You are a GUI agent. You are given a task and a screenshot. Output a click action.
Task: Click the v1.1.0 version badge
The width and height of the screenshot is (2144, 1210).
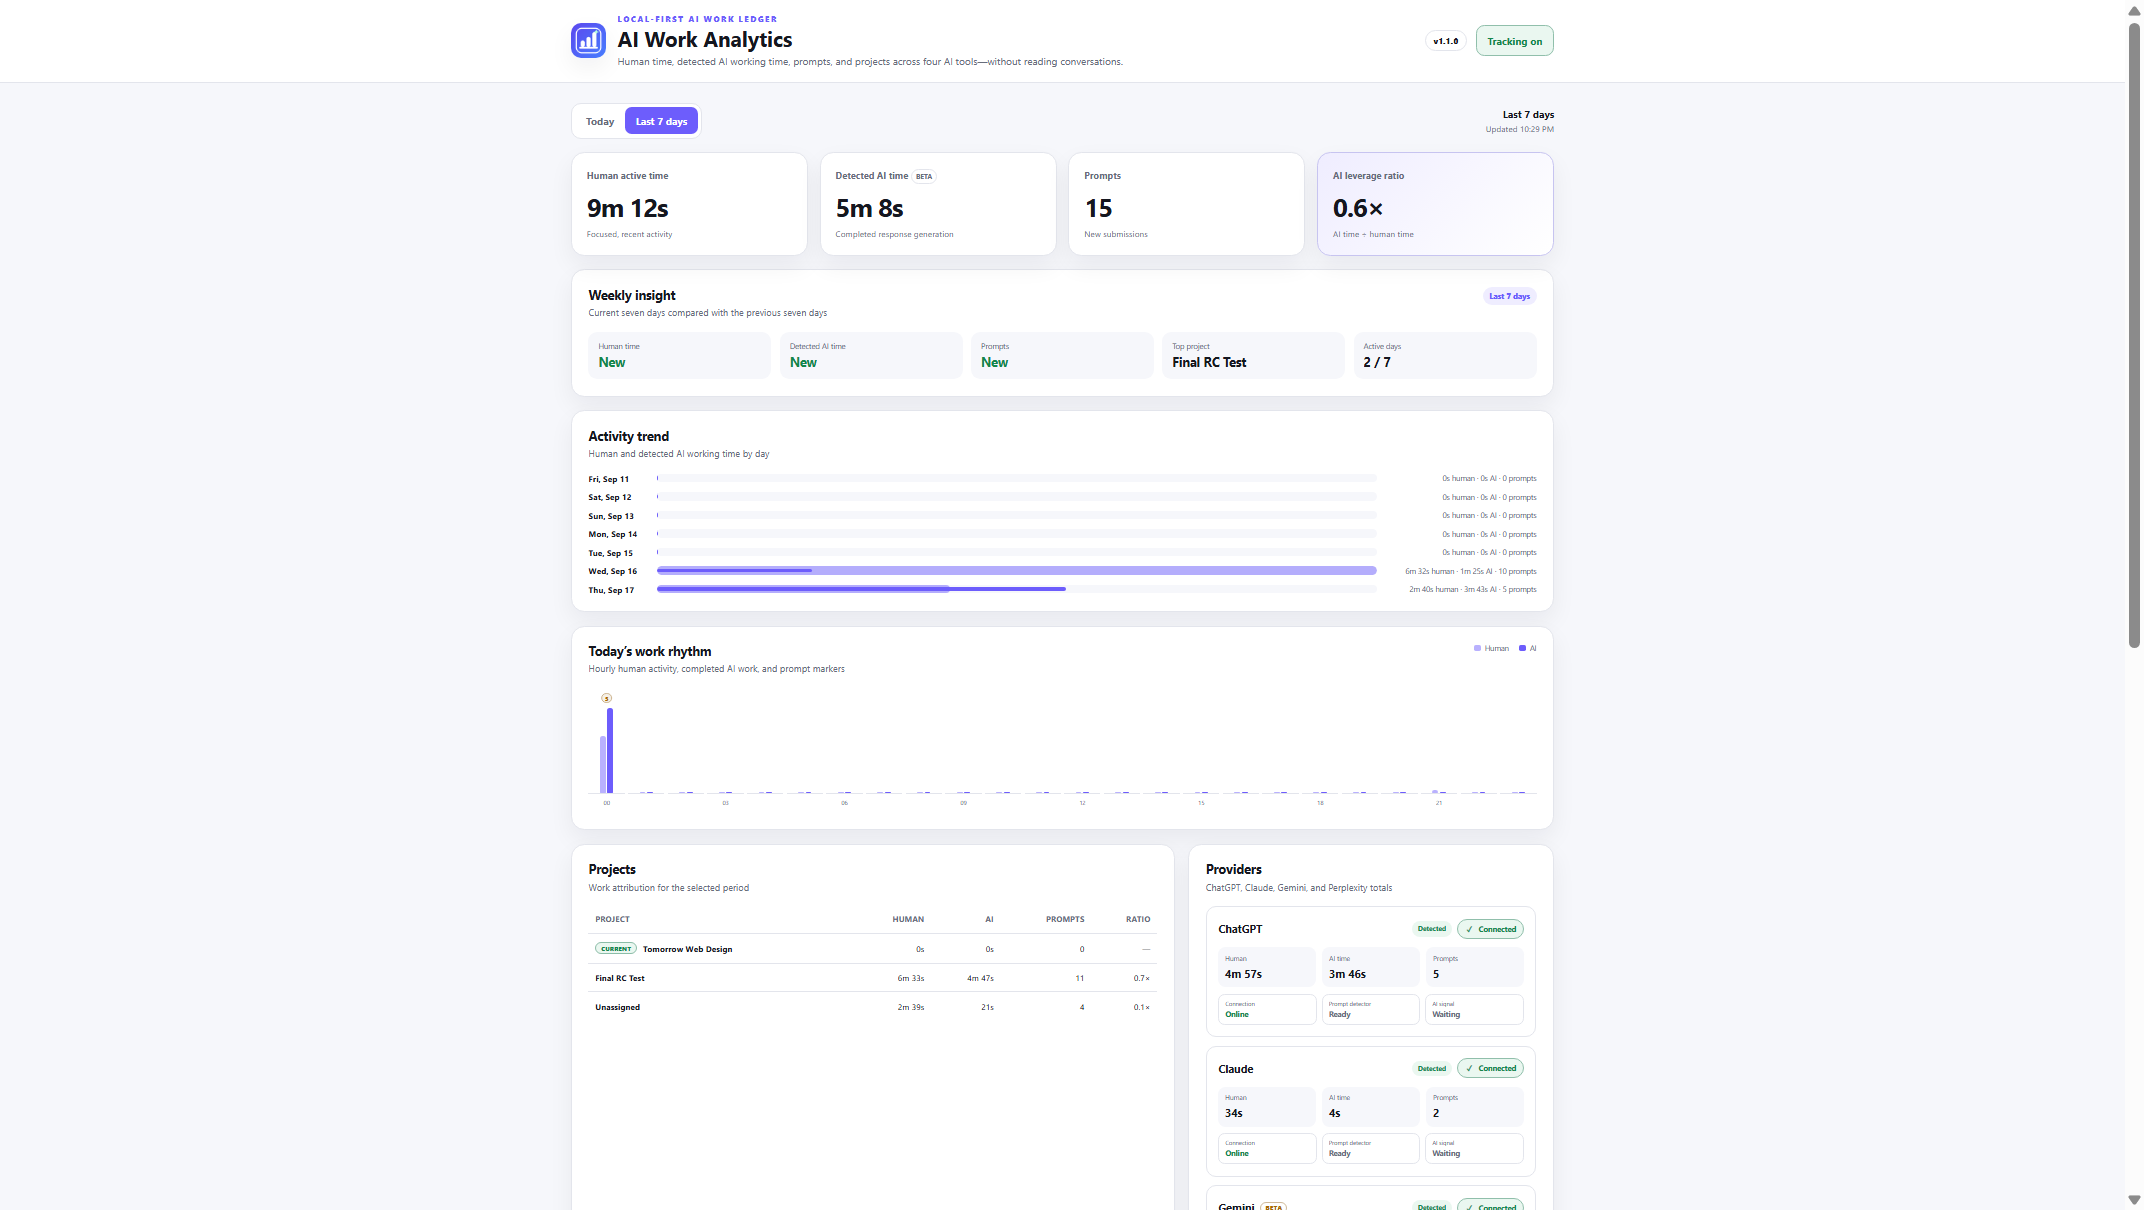pos(1445,41)
